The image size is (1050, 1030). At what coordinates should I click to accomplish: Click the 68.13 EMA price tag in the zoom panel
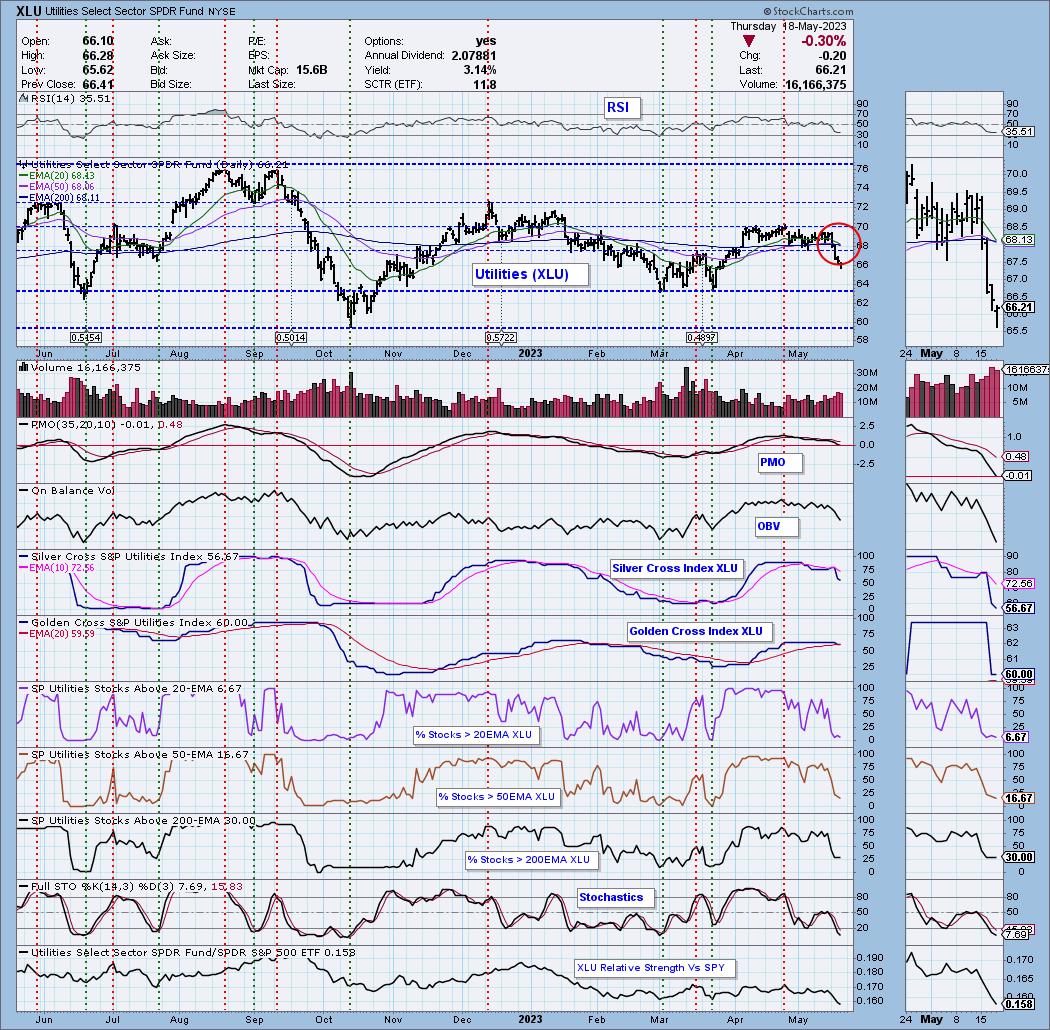coord(1020,240)
